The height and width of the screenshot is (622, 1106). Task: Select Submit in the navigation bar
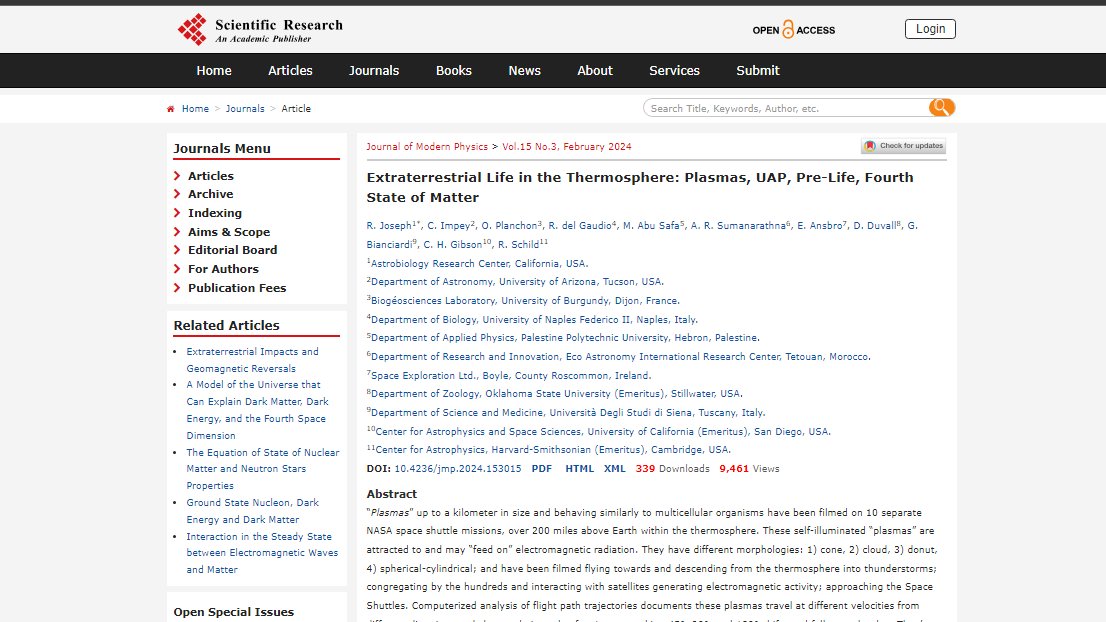coord(758,71)
